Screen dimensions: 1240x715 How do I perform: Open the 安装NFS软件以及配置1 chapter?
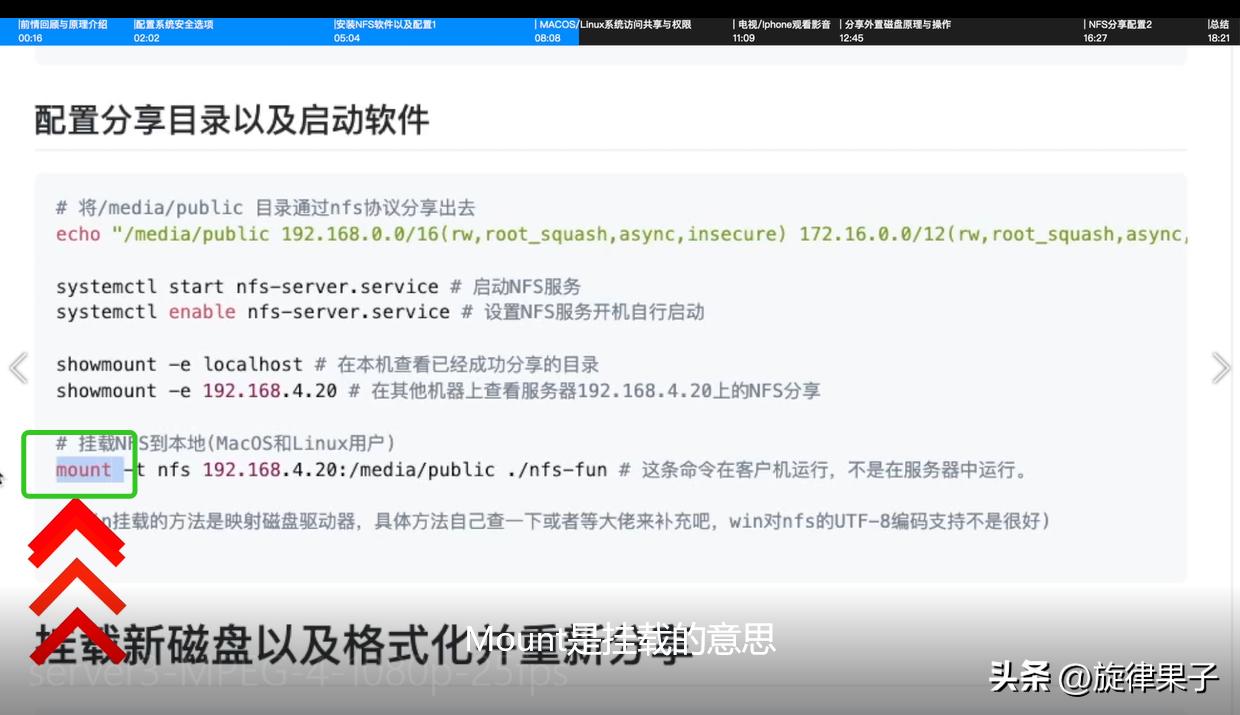400,30
